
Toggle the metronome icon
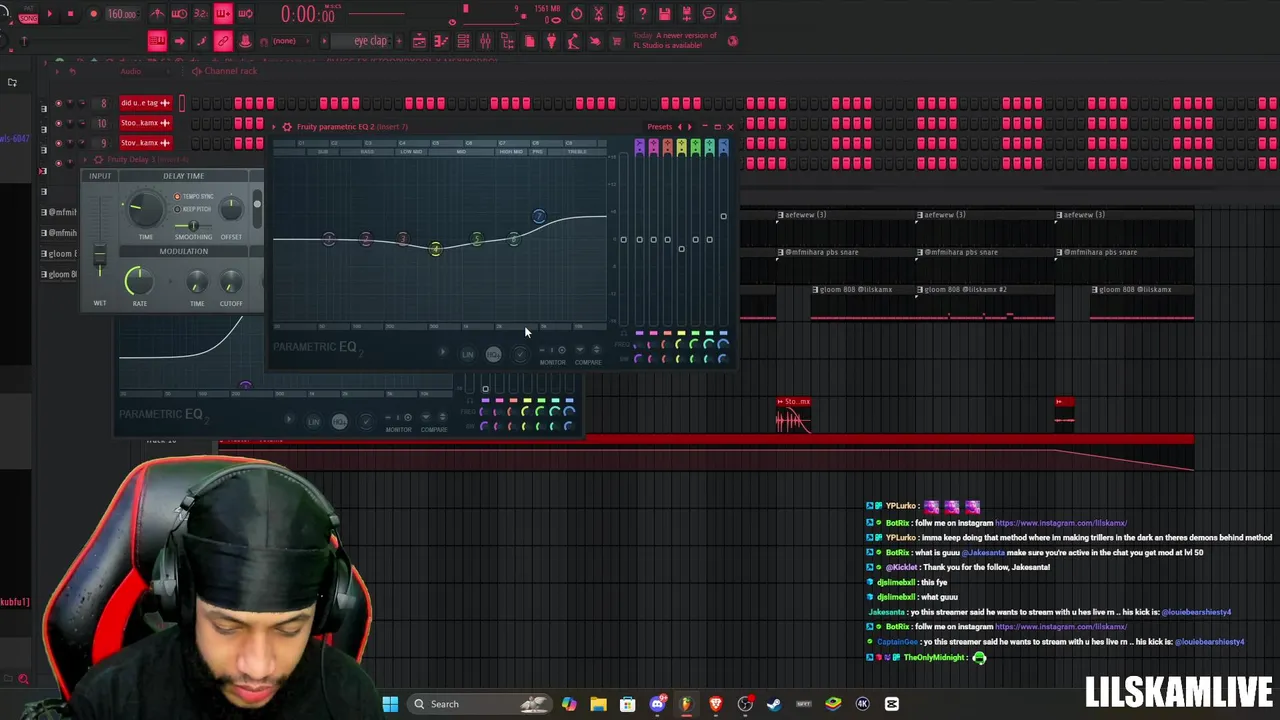[157, 14]
